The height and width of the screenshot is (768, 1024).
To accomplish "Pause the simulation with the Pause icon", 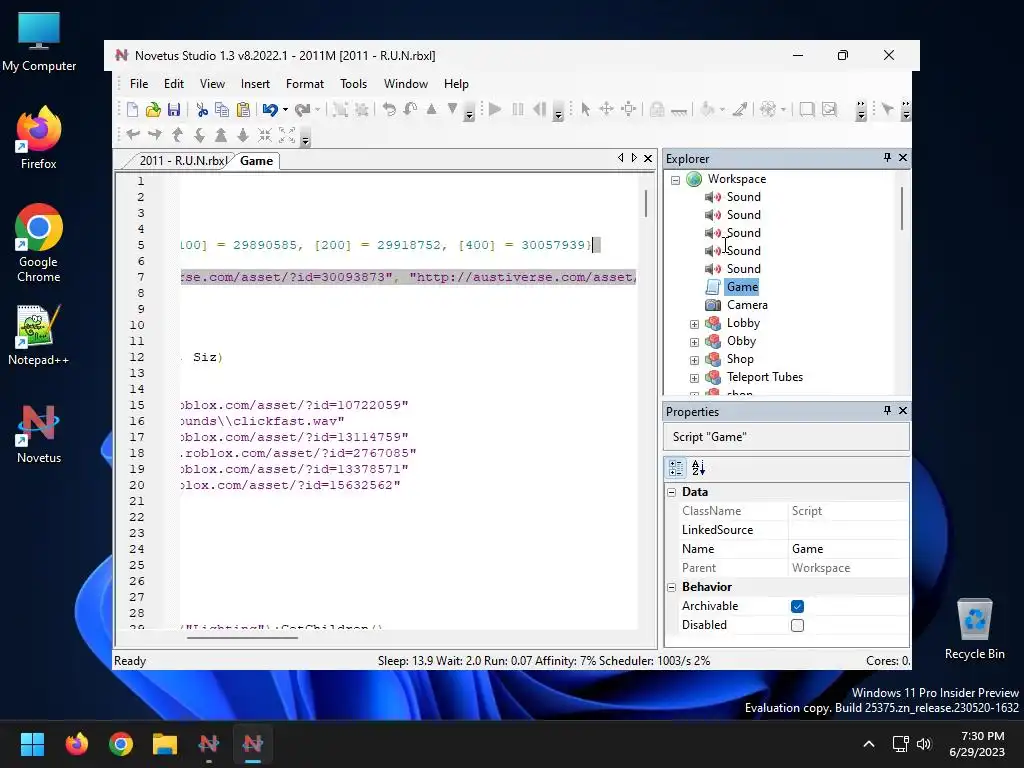I will [x=518, y=110].
